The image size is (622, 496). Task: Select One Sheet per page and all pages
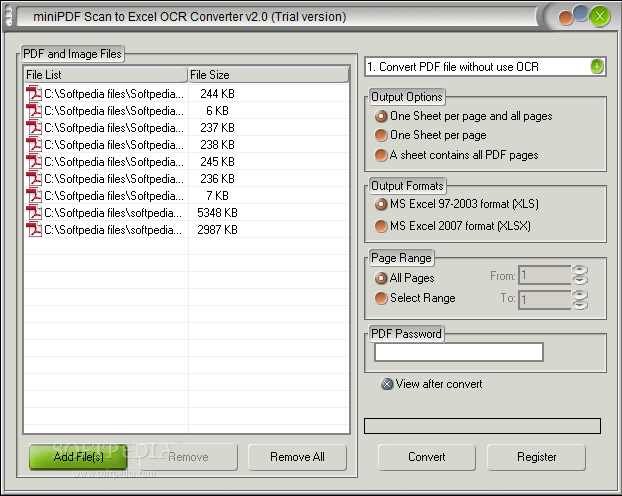pos(463,116)
